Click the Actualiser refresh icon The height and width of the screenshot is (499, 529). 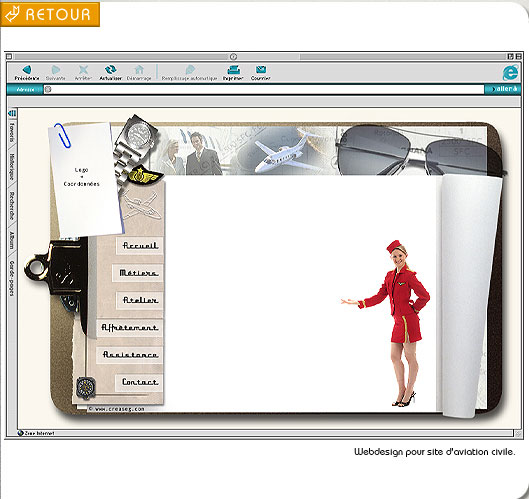(x=110, y=70)
